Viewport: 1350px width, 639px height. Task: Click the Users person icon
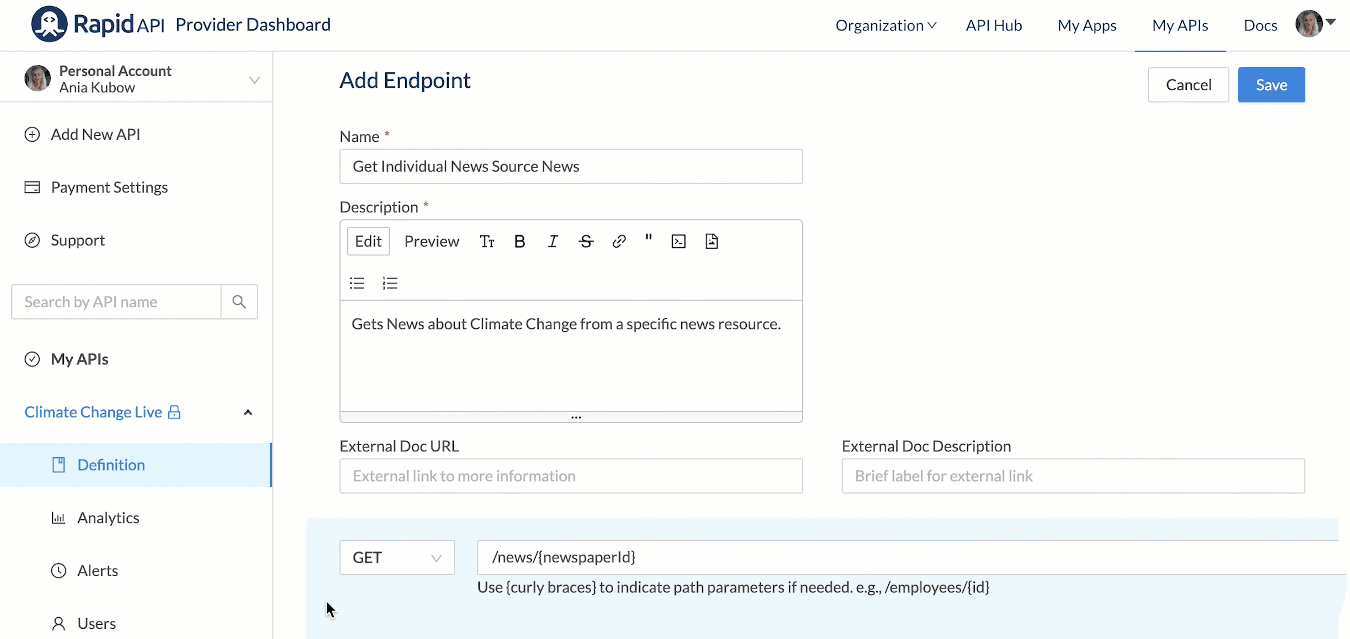(x=58, y=624)
